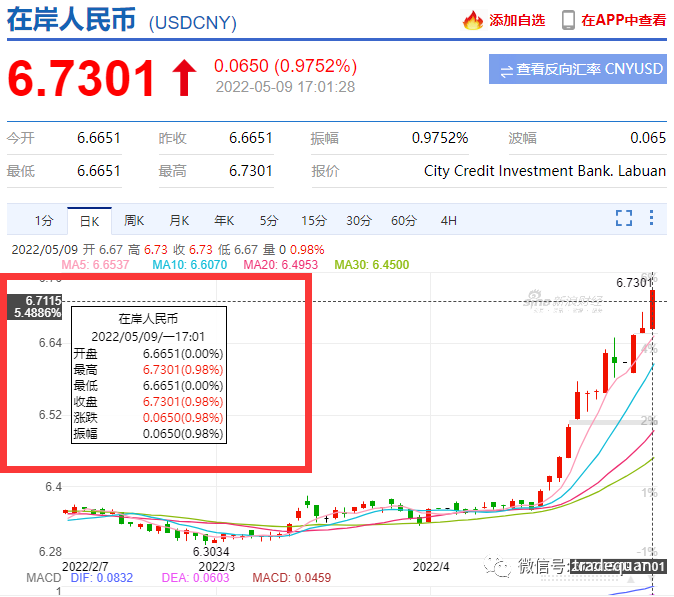Open 在APP中查看 link
Viewport: 674px width, 597px height.
(x=623, y=20)
